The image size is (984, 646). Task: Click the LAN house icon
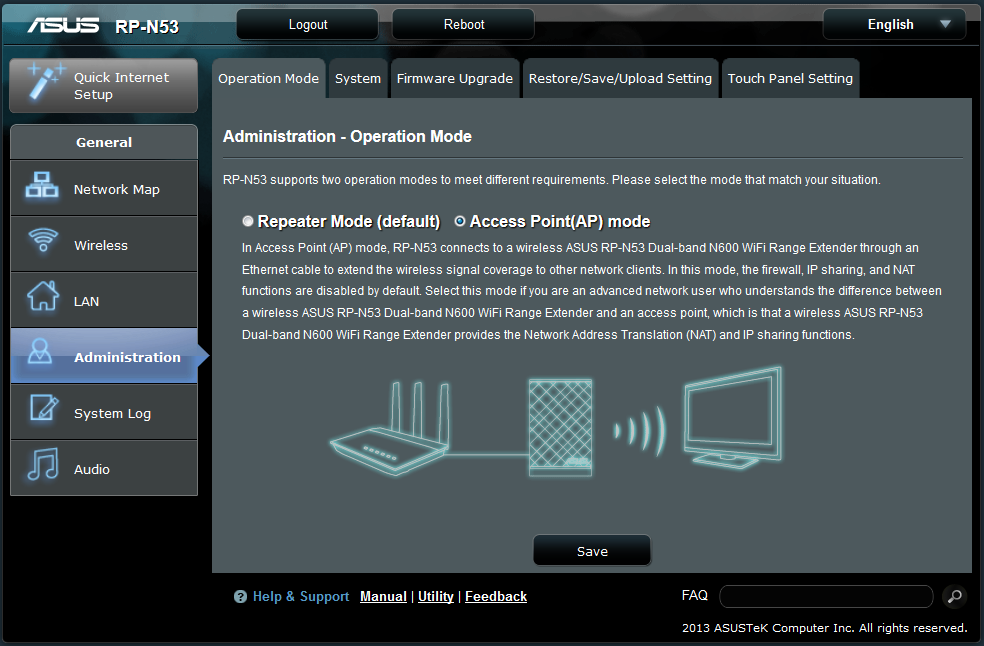pos(42,299)
